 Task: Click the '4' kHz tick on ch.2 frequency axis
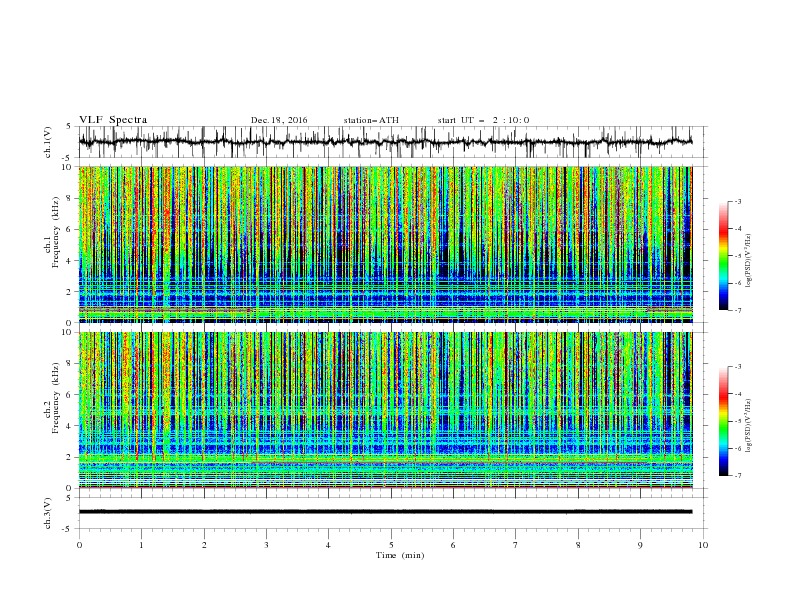[69, 426]
